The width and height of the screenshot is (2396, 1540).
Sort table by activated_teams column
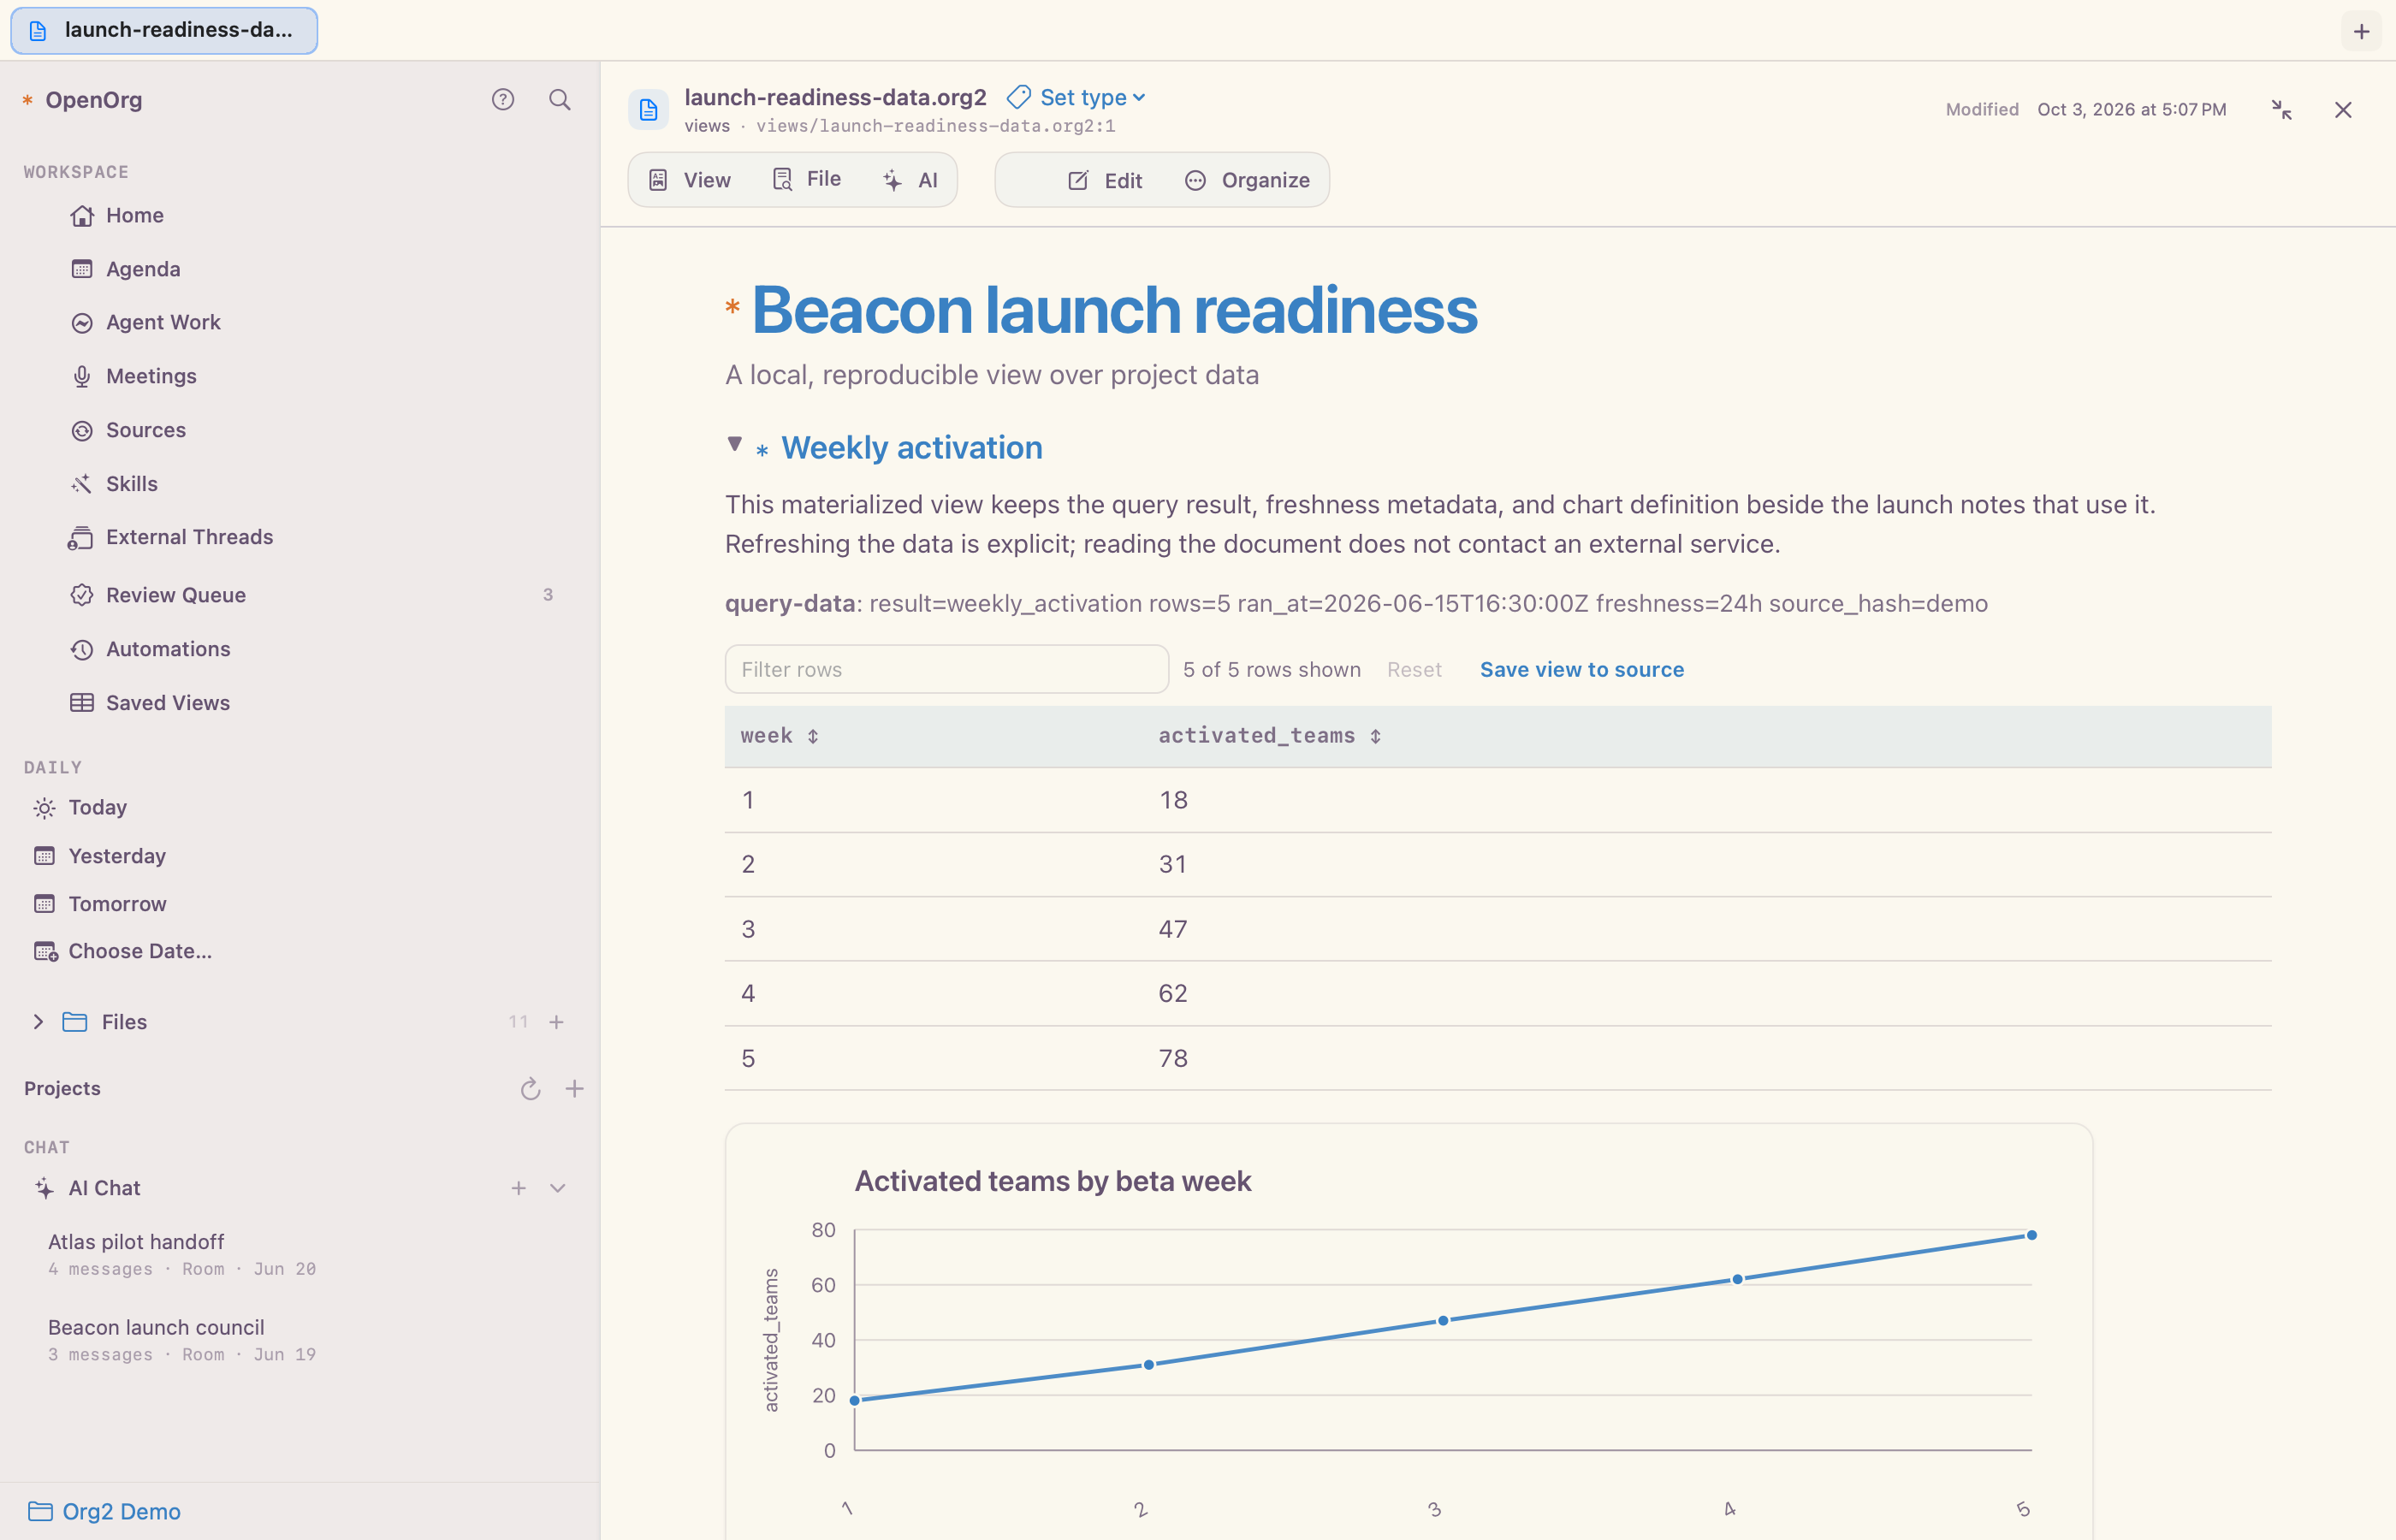click(1270, 736)
